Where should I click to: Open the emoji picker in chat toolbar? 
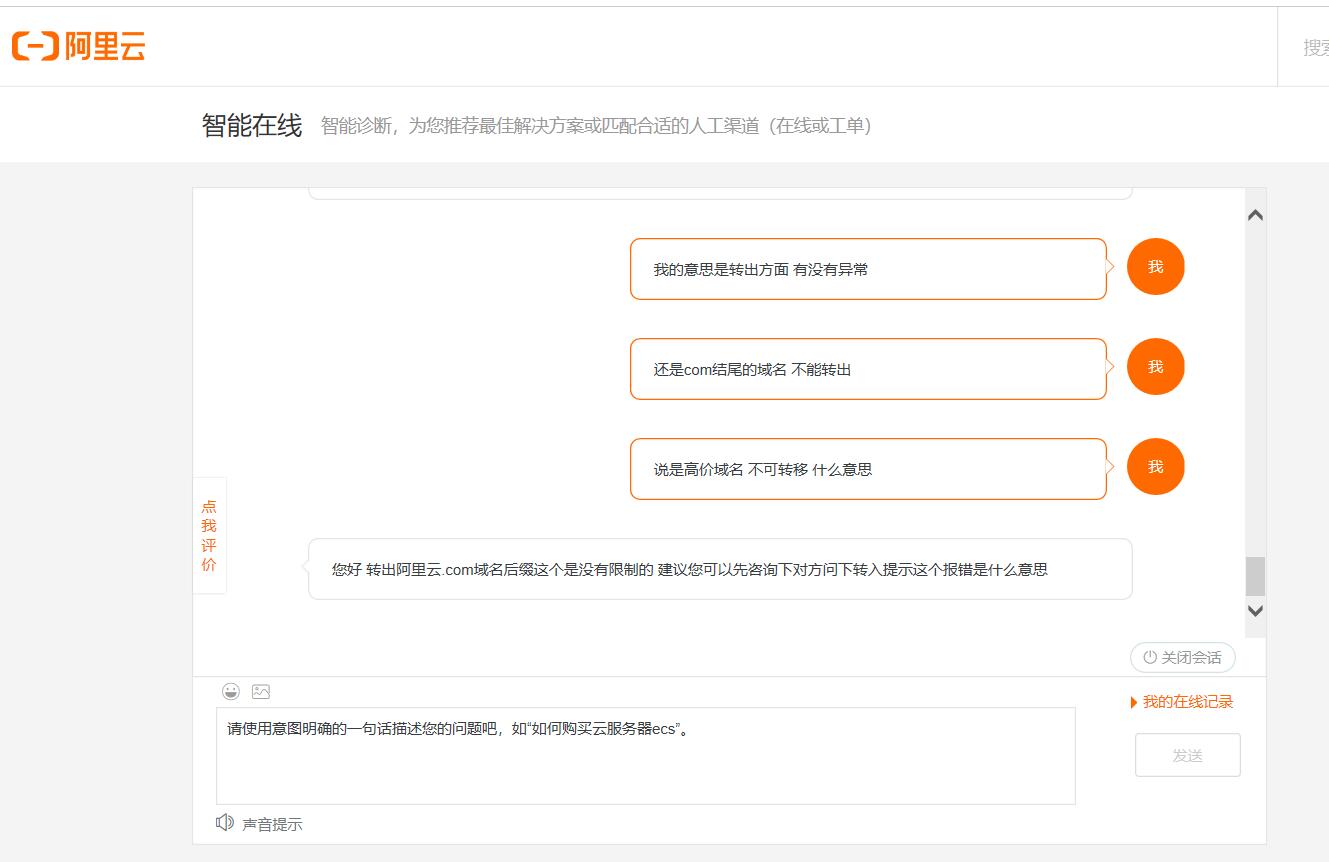231,691
